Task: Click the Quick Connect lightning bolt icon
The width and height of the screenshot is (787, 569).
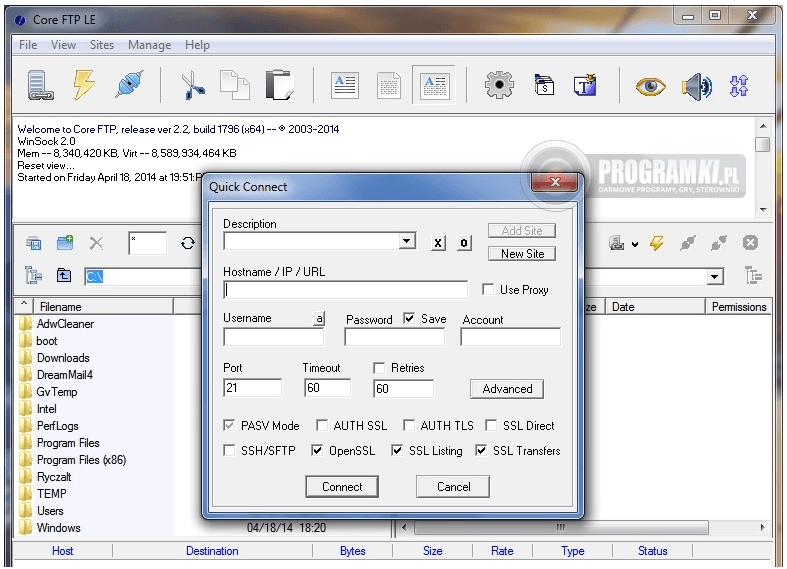Action: pyautogui.click(x=84, y=84)
